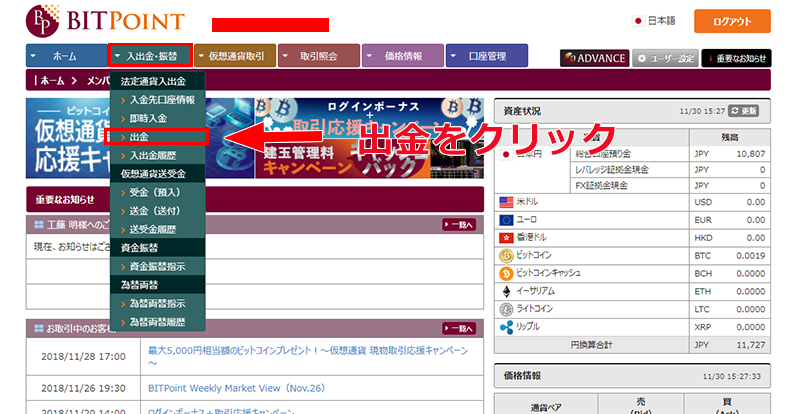
Task: Open BITPoint Weekly Market View (Nov.26) link
Action: point(236,388)
